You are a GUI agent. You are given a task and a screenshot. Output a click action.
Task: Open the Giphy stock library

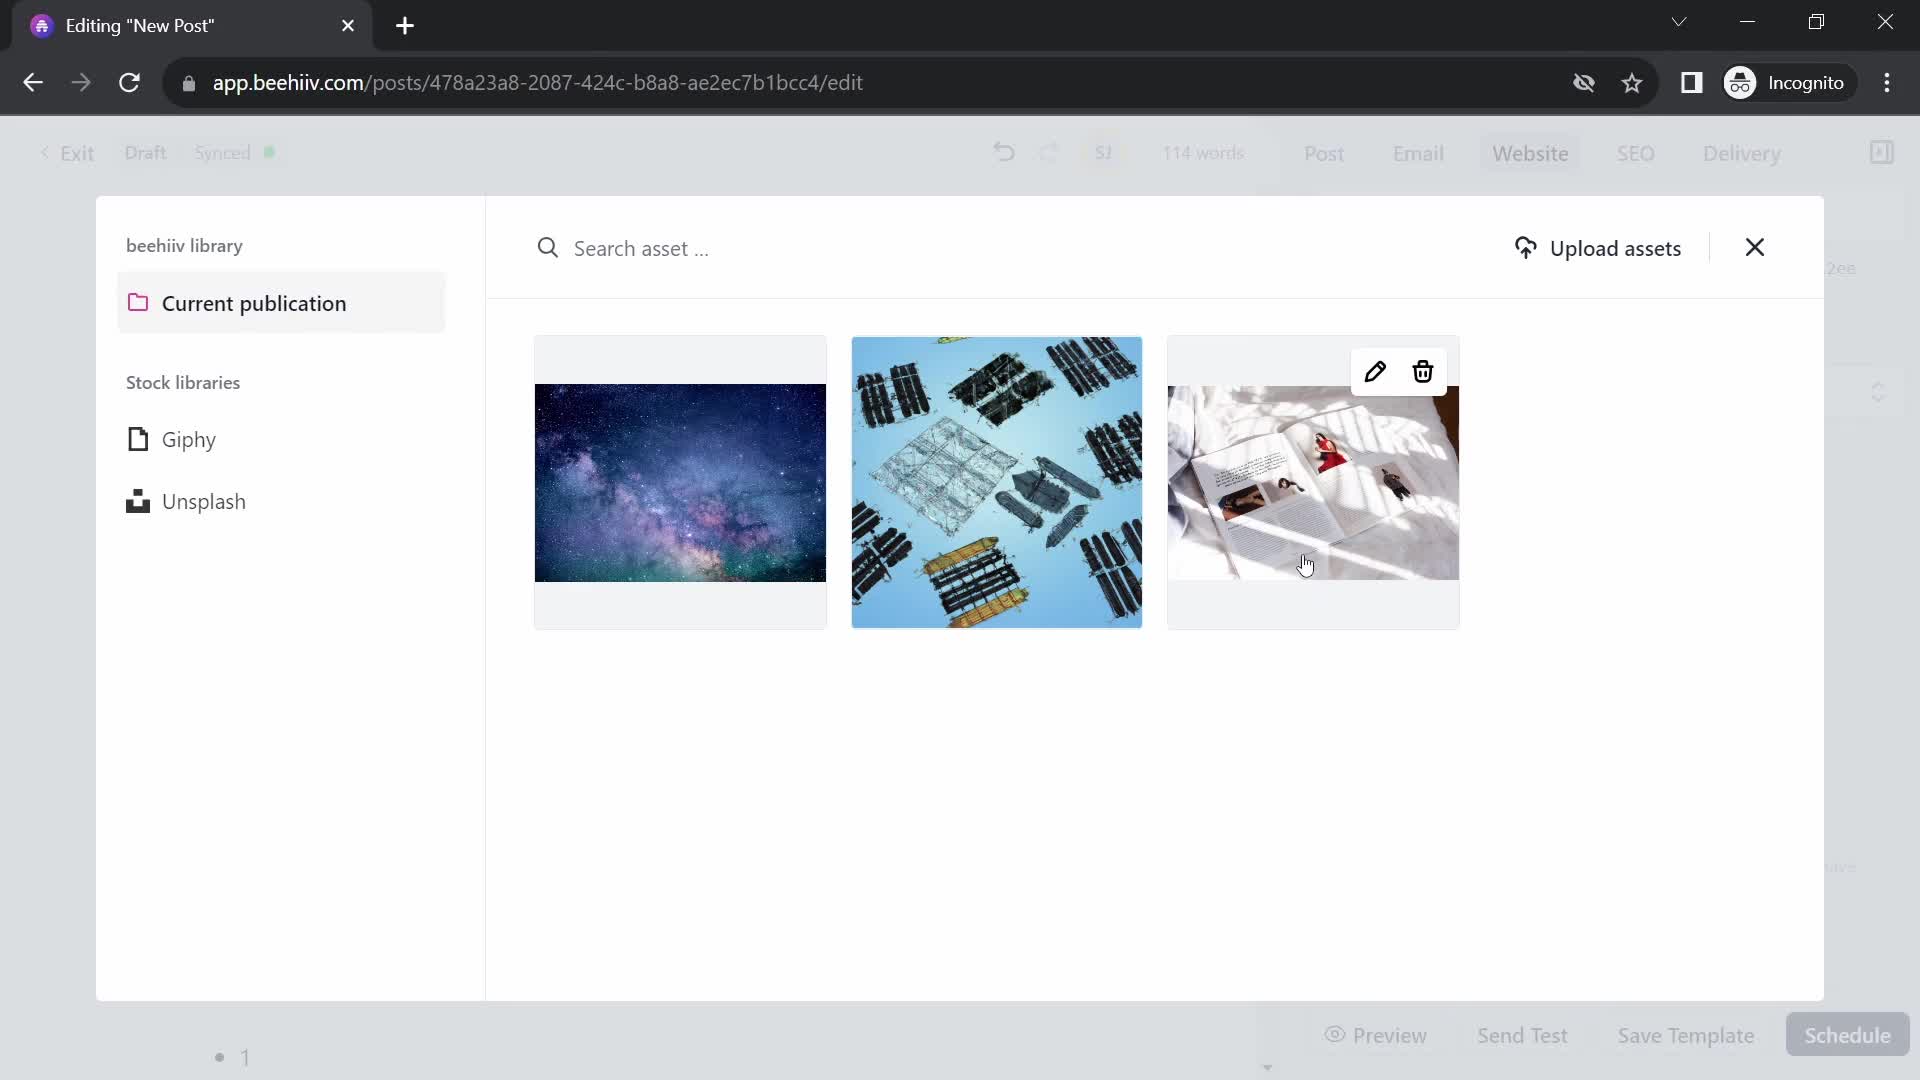click(x=189, y=438)
